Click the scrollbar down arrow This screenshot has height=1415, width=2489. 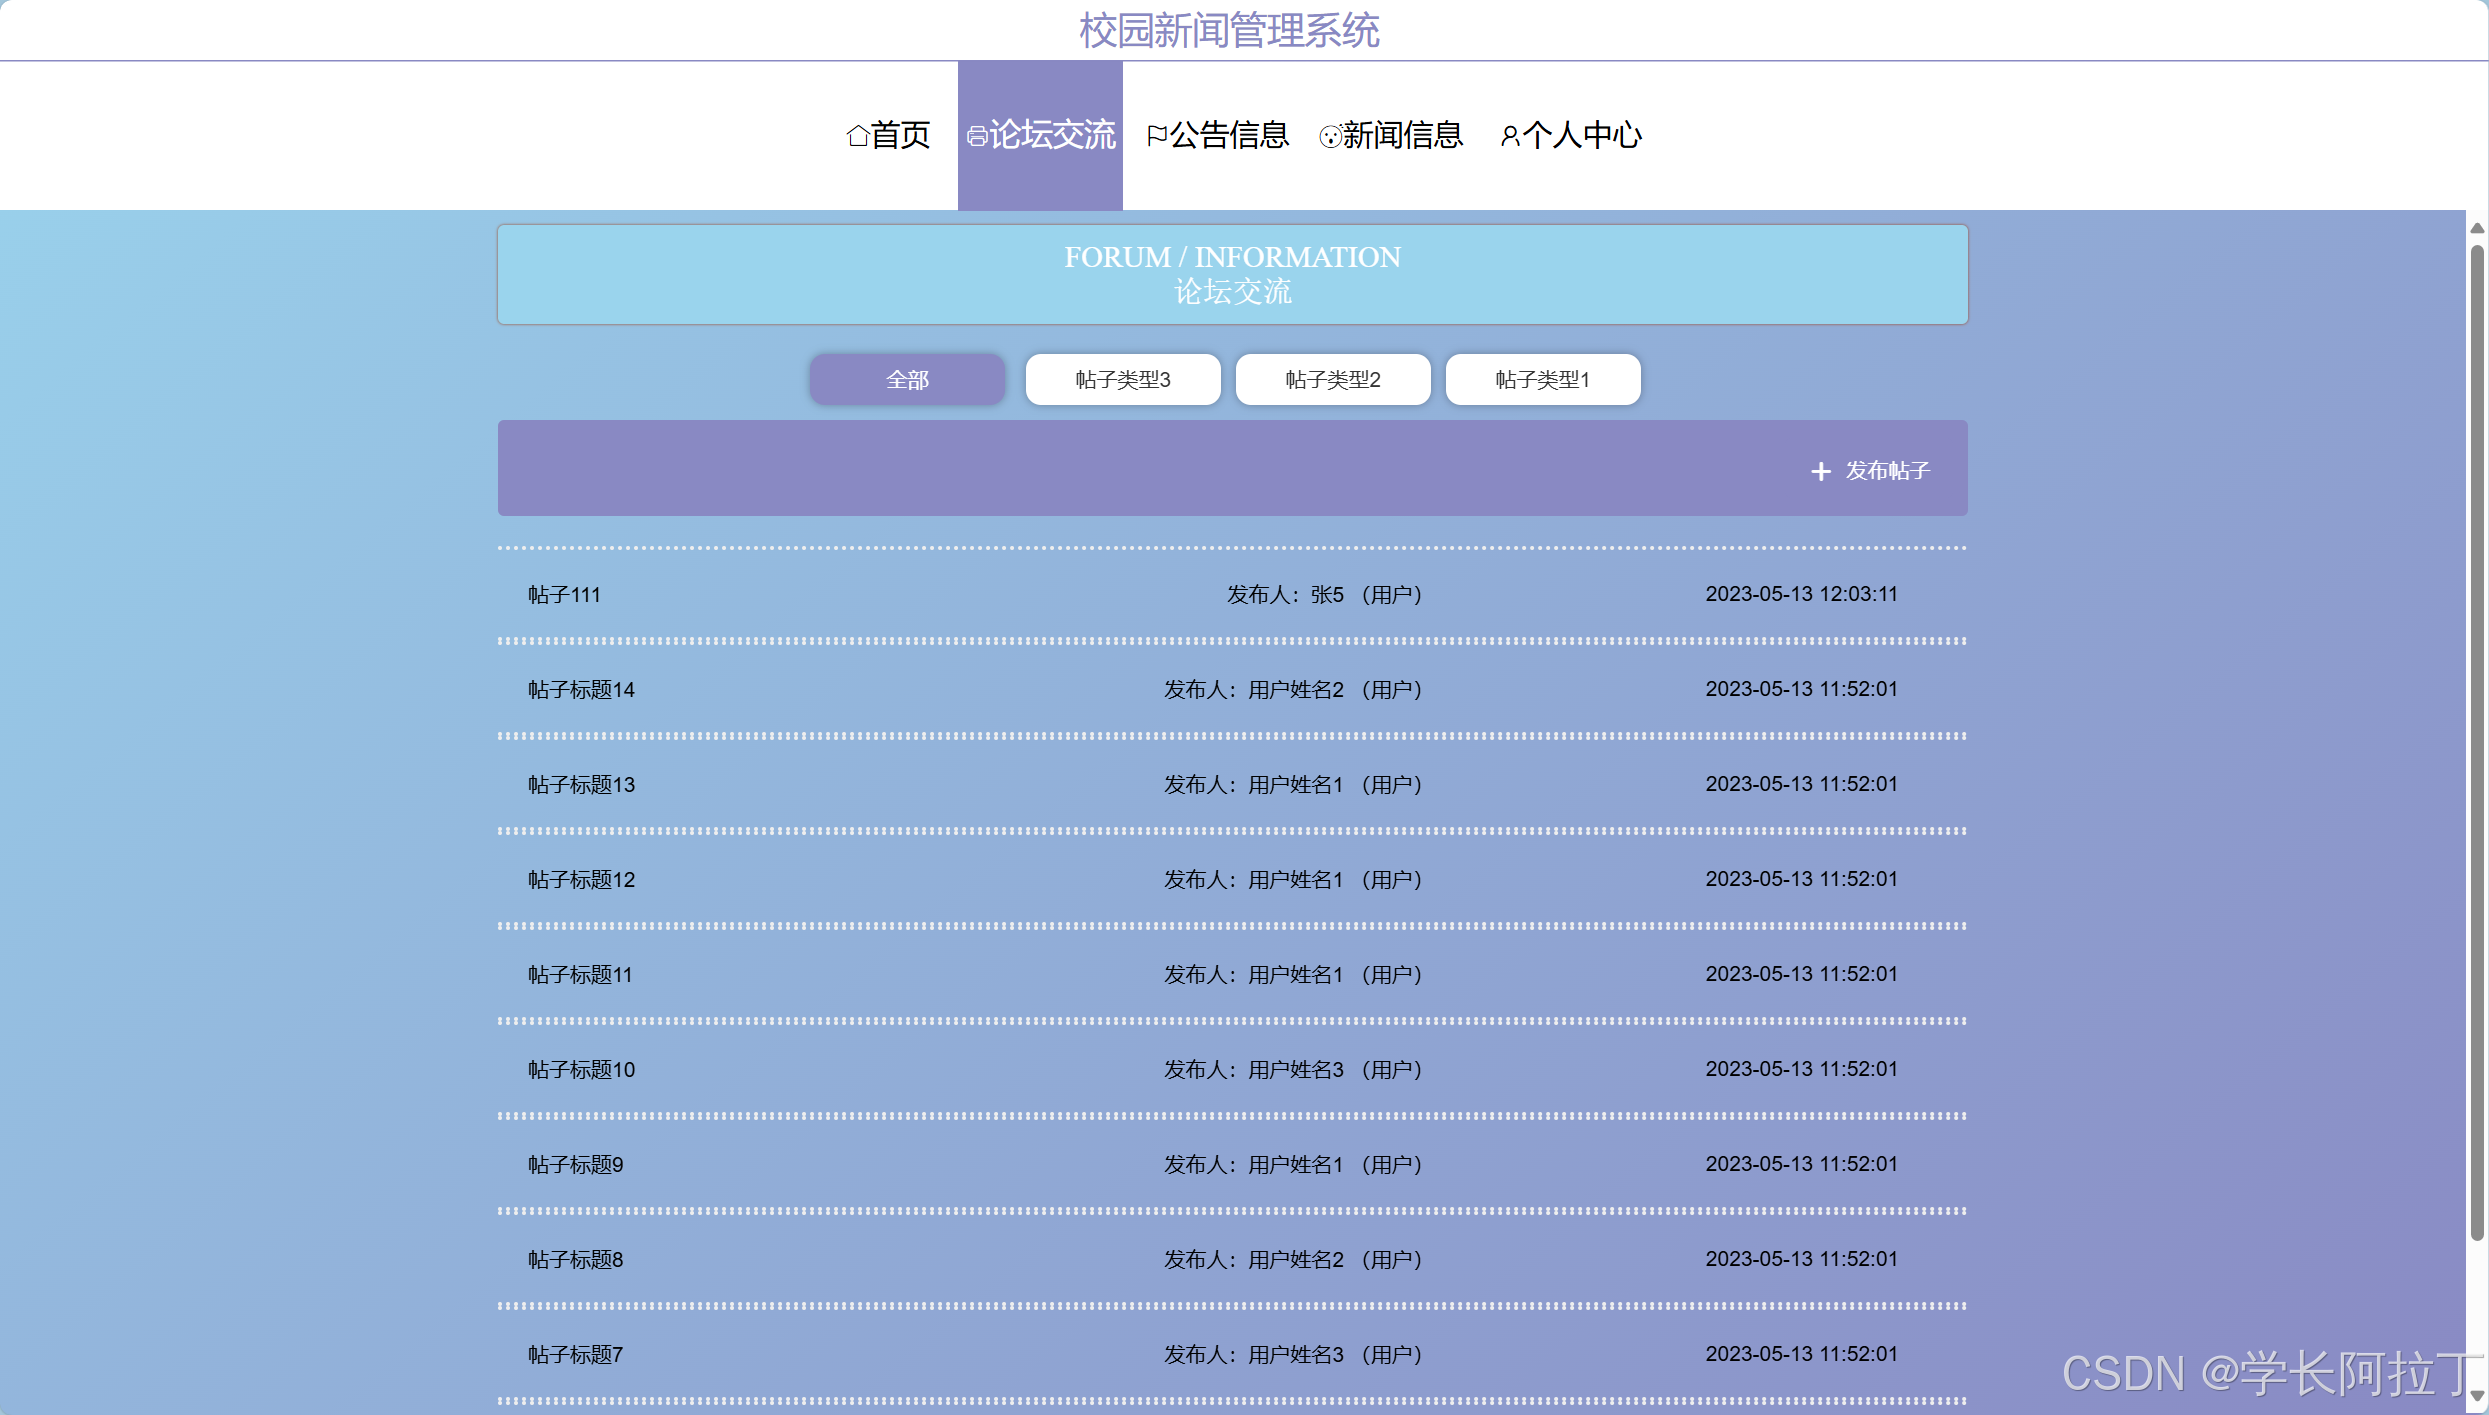point(2477,1395)
